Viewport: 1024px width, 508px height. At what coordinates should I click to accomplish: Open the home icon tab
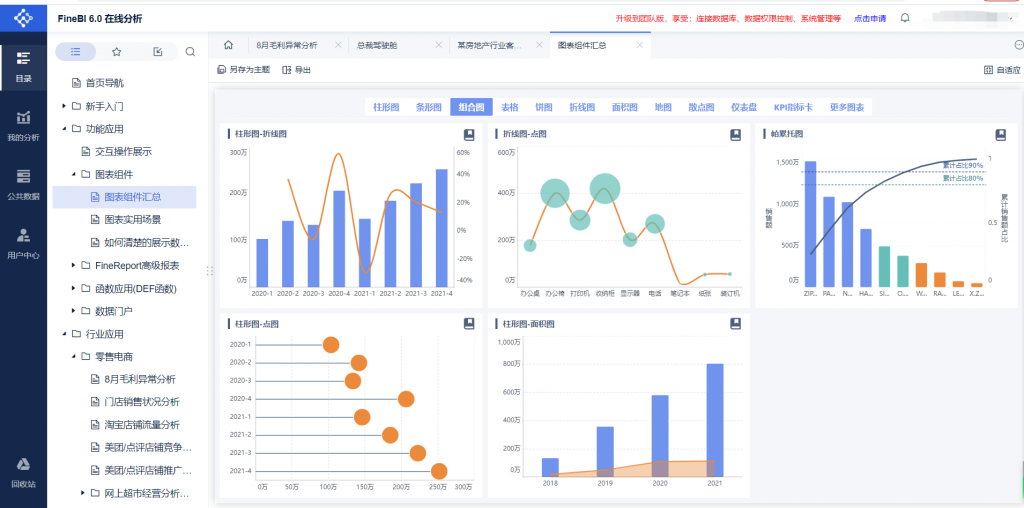click(x=228, y=45)
